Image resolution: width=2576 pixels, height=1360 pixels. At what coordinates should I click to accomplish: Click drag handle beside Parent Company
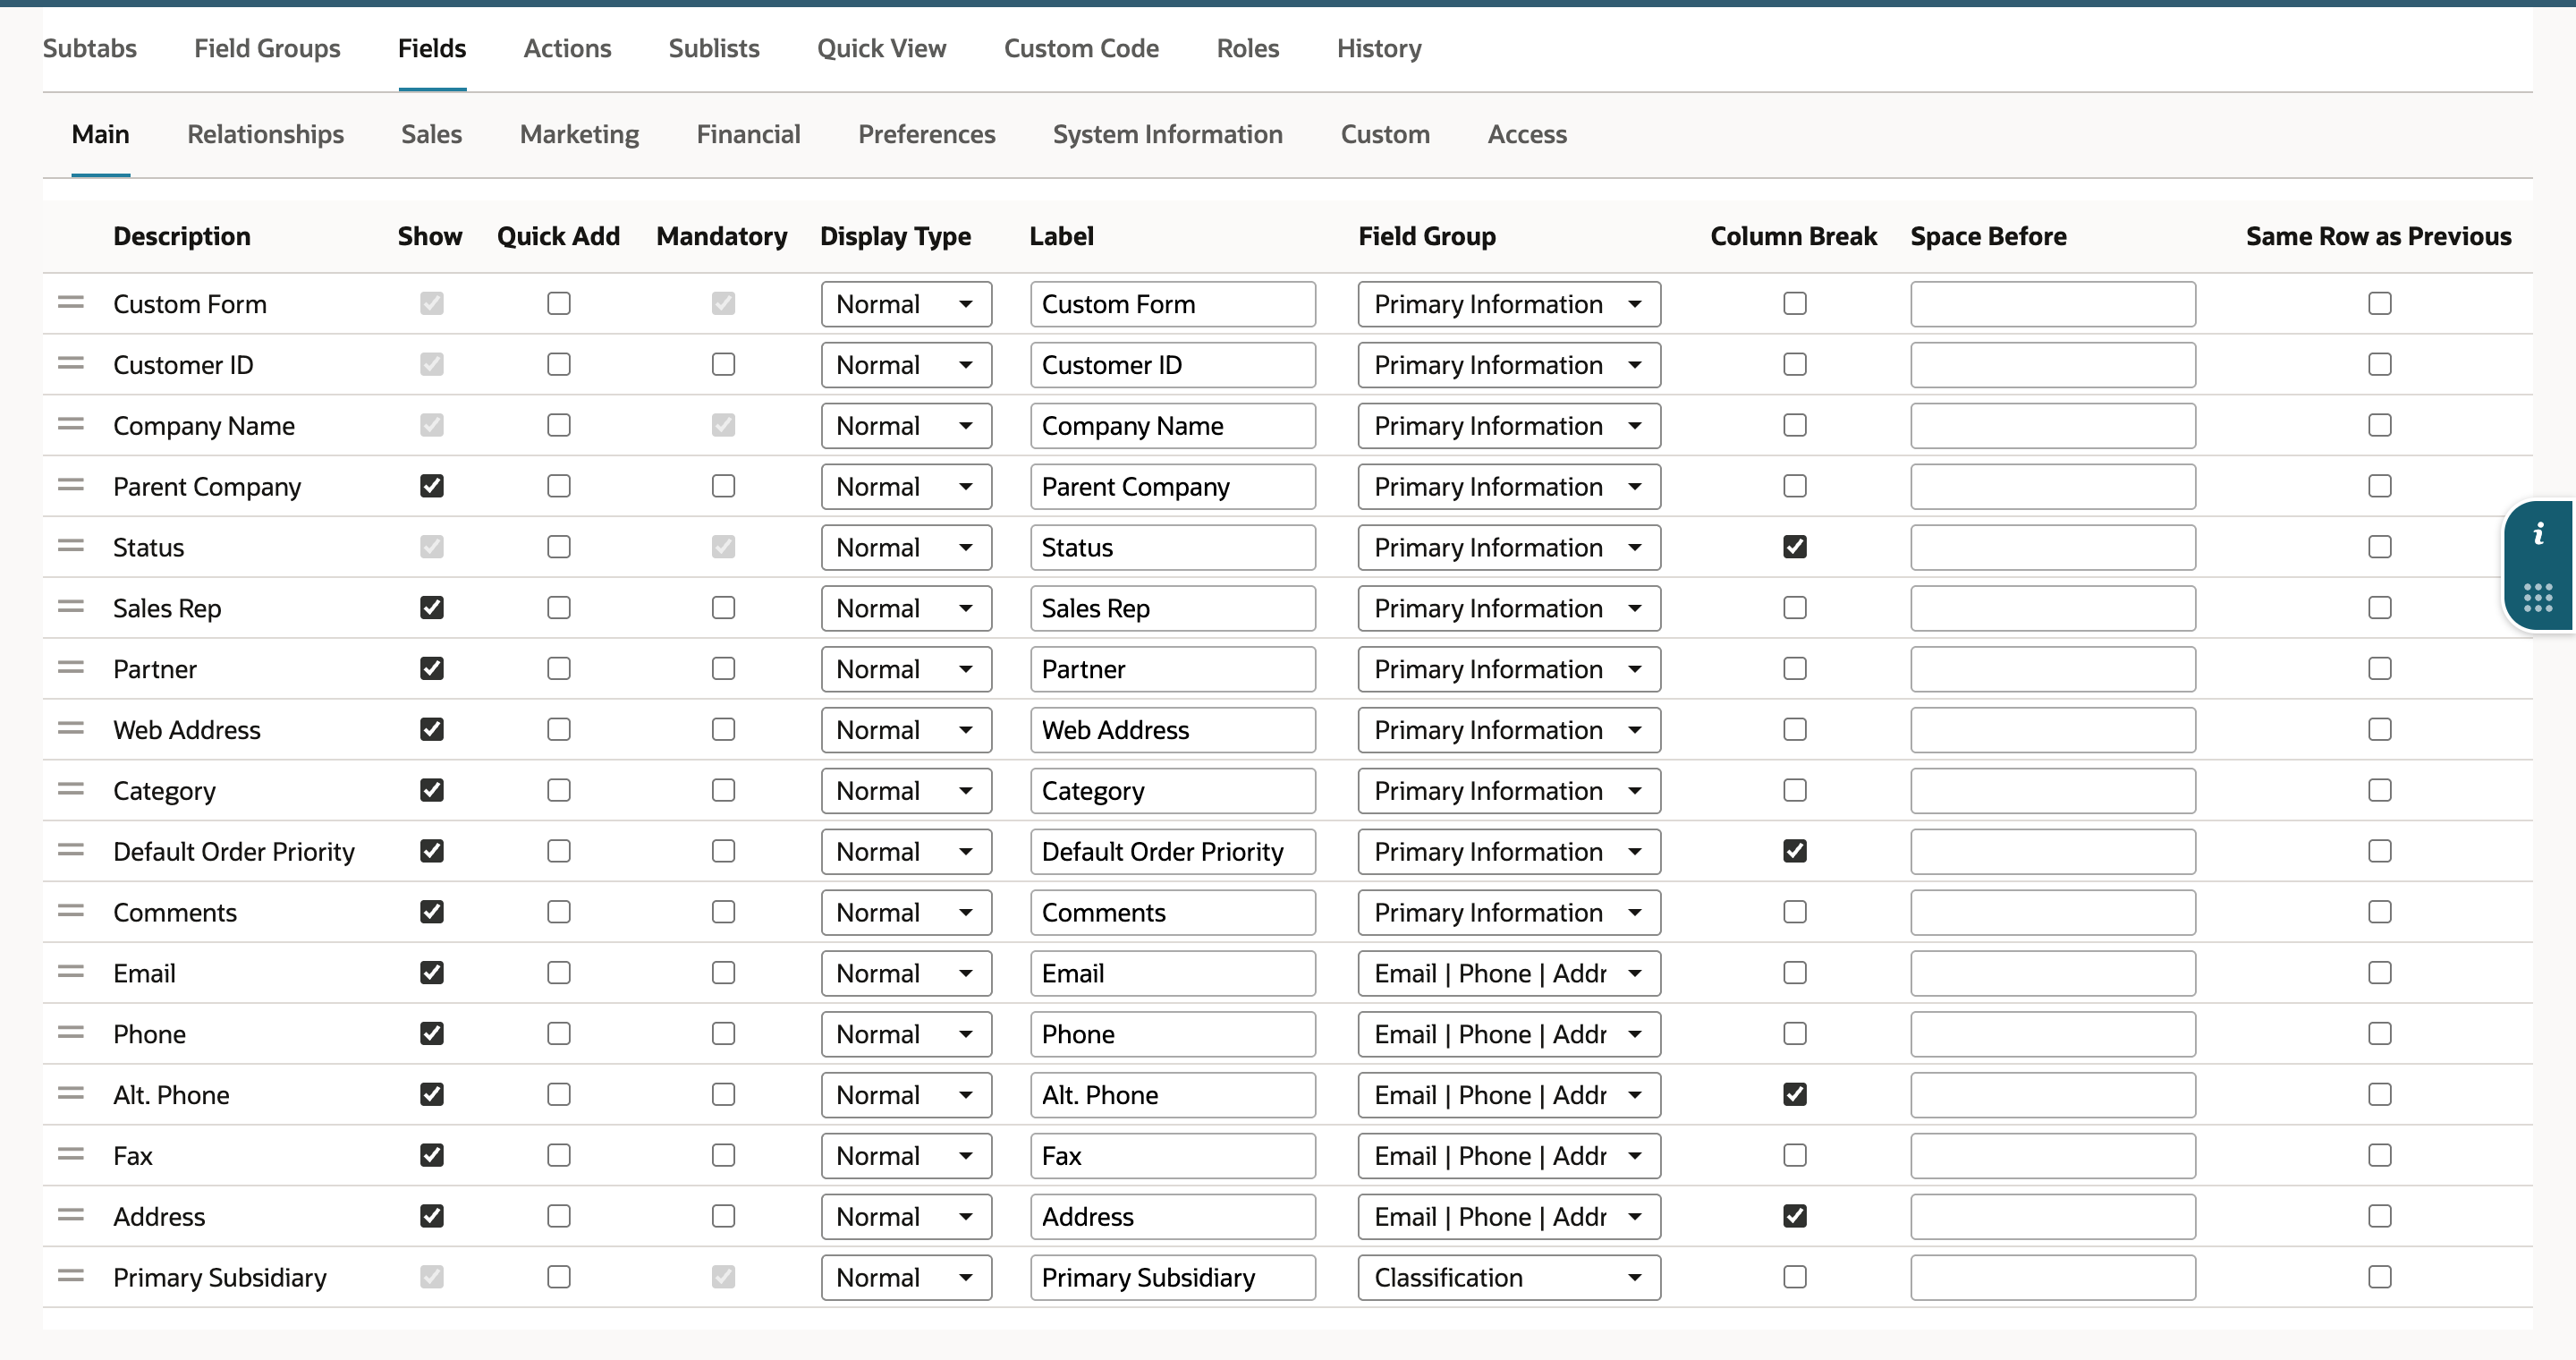point(71,485)
